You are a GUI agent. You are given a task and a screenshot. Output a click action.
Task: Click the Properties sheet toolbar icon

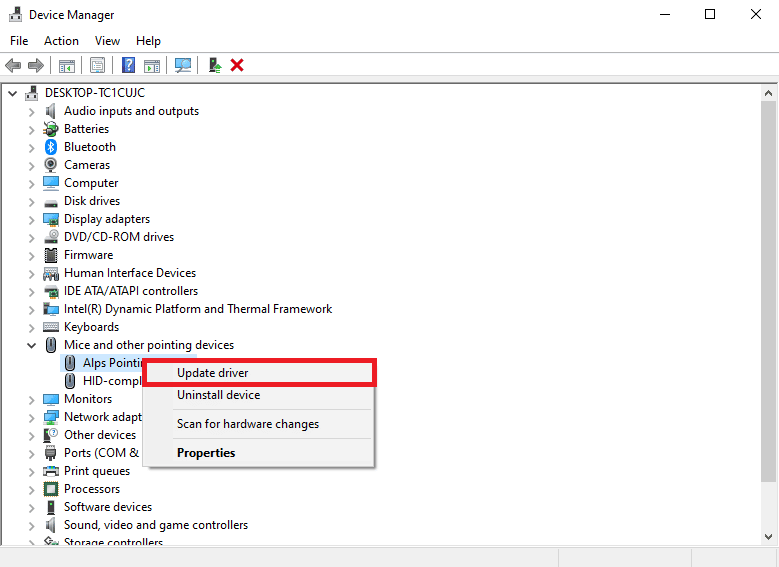tap(97, 65)
